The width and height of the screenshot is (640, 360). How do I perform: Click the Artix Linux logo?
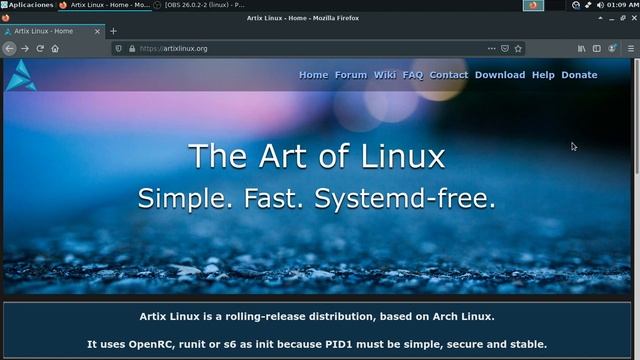(21, 75)
